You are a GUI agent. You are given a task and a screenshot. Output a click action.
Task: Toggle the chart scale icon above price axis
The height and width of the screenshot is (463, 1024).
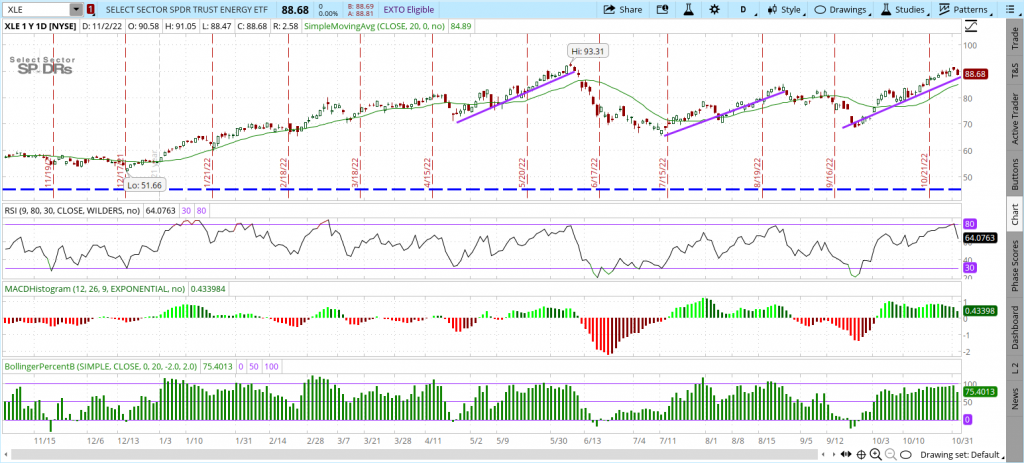[971, 27]
